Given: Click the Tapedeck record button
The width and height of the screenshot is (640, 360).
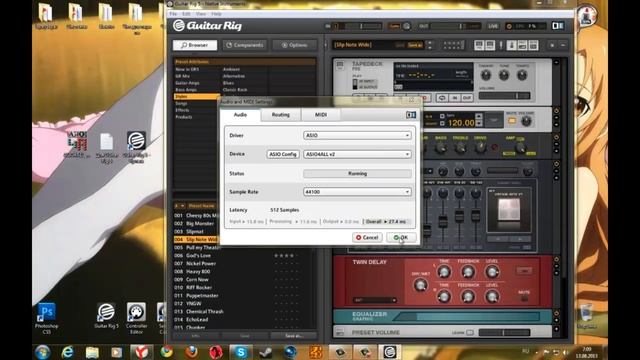Looking at the screenshot, I should click(424, 98).
